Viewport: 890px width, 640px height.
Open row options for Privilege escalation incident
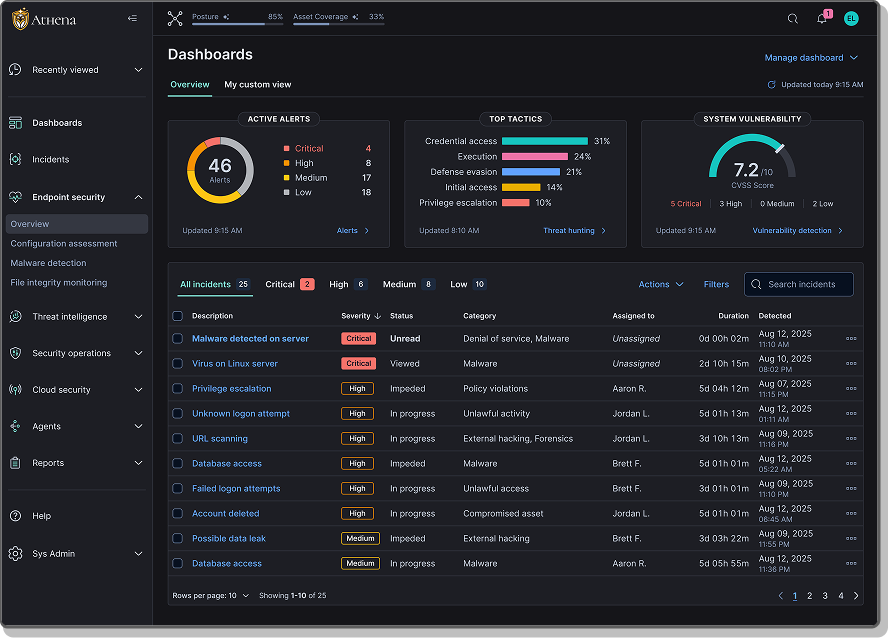(x=851, y=389)
